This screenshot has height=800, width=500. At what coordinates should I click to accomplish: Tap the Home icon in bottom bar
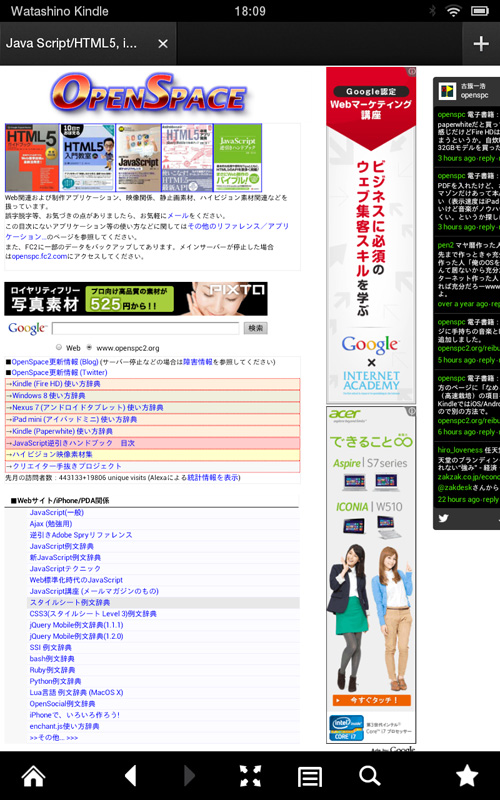click(x=34, y=776)
